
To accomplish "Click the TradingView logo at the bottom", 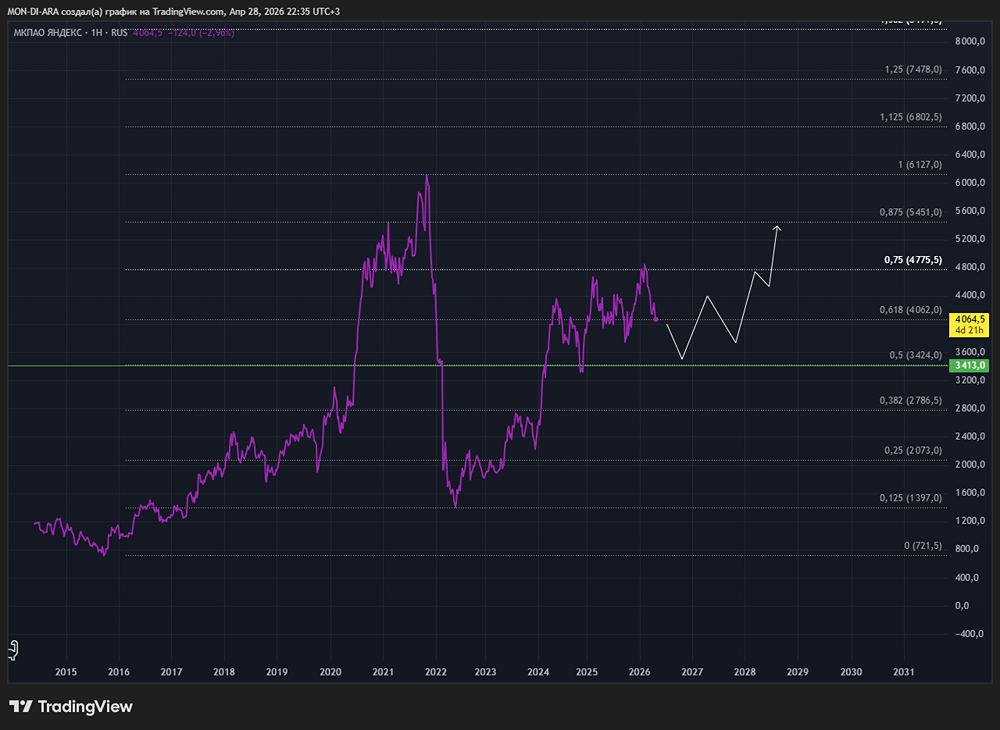I will click(71, 706).
